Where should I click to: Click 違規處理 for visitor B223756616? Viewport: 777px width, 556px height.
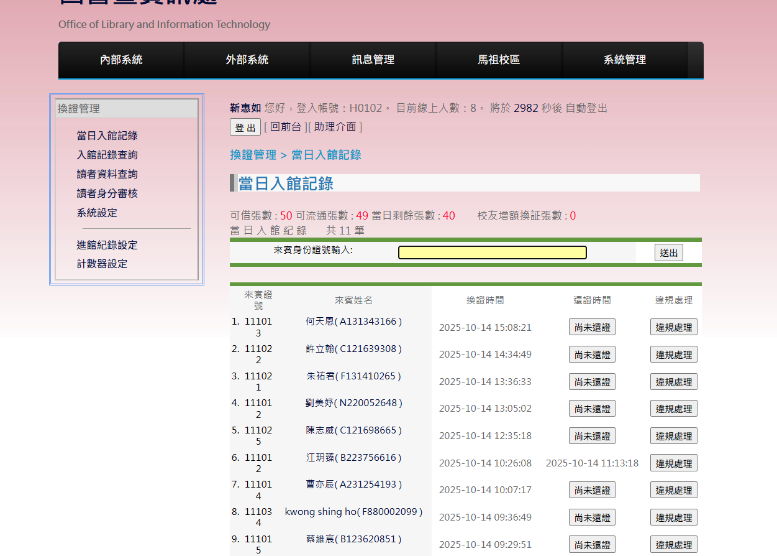tap(673, 463)
